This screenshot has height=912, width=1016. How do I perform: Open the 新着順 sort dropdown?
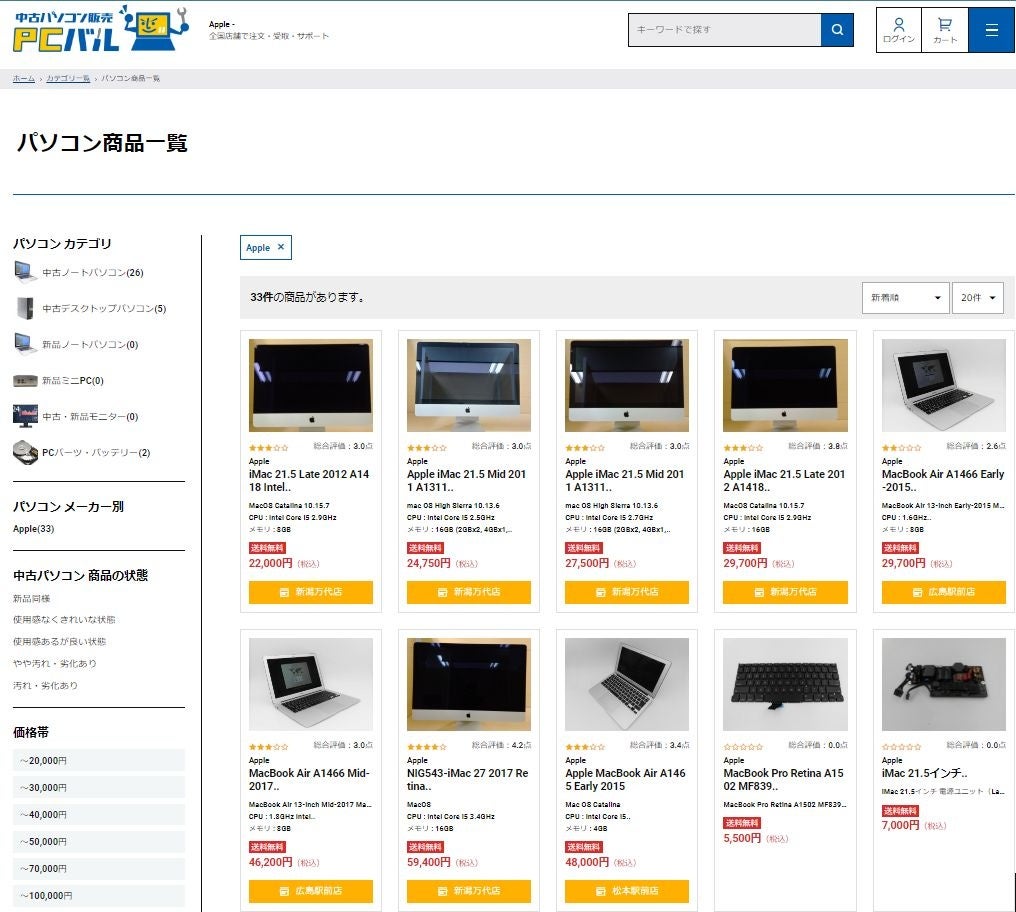point(905,298)
